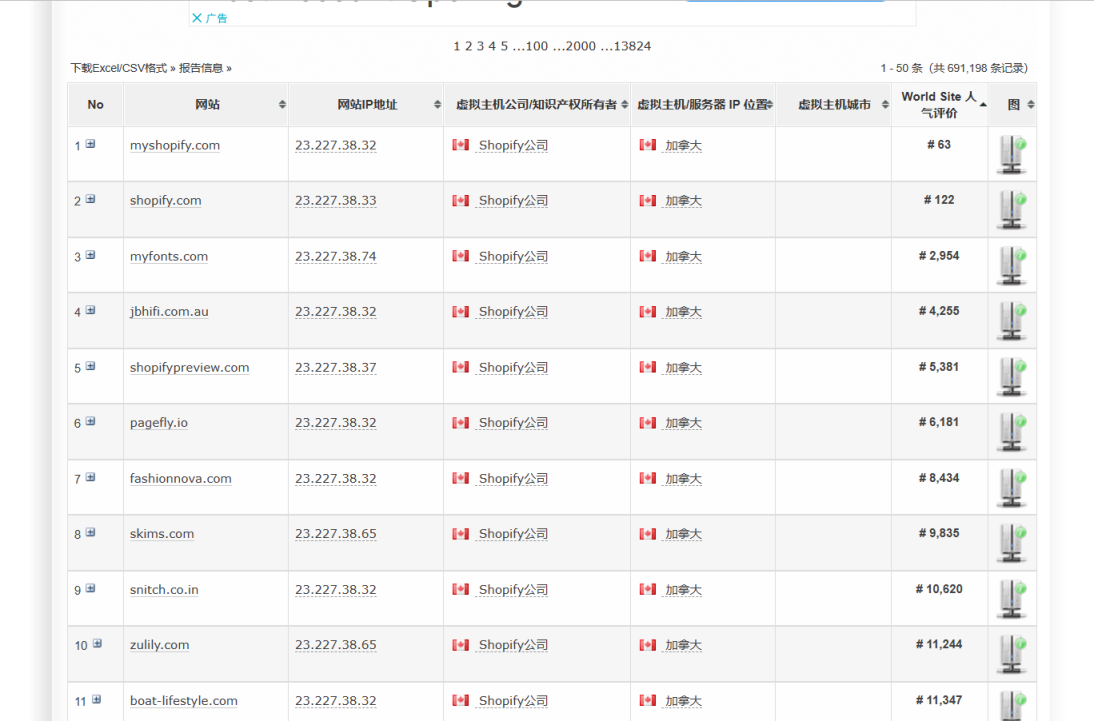This screenshot has height=721, width=1094.
Task: Open the 下载Excel/CSV格式 download link
Action: 118,68
